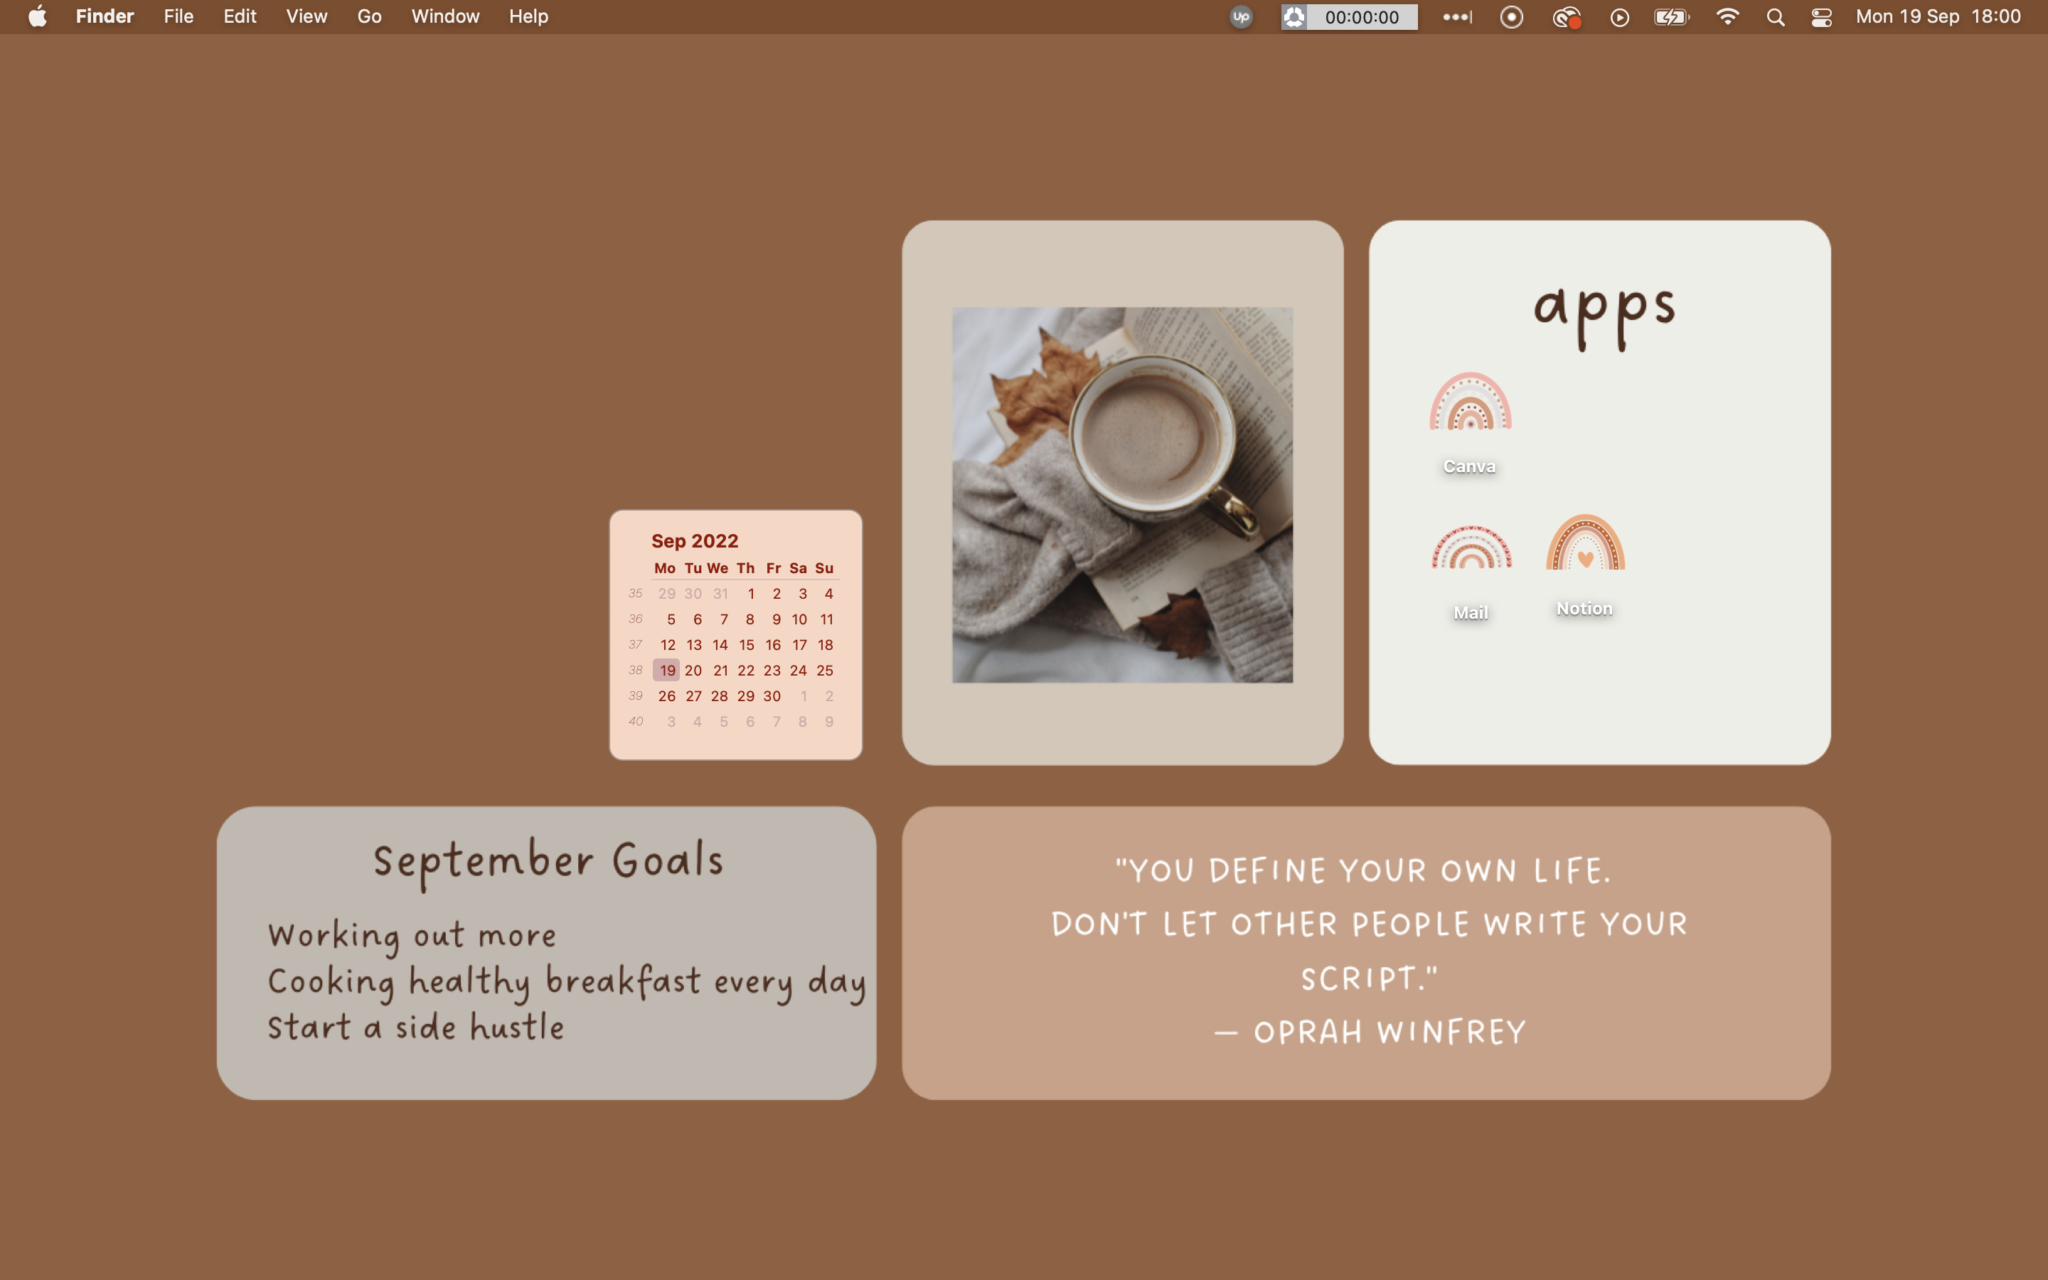
Task: Open the View menu
Action: click(x=306, y=16)
